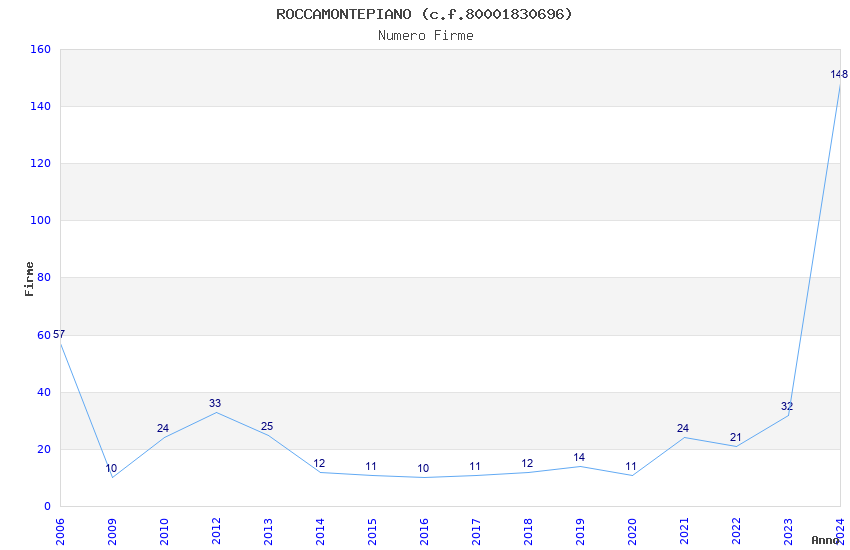Select the y-axis tick label 140
The height and width of the screenshot is (550, 850).
(x=41, y=106)
